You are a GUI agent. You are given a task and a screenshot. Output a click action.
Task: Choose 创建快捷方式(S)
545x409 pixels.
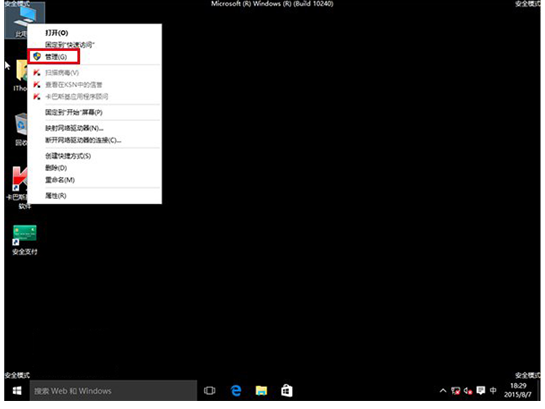(x=94, y=156)
